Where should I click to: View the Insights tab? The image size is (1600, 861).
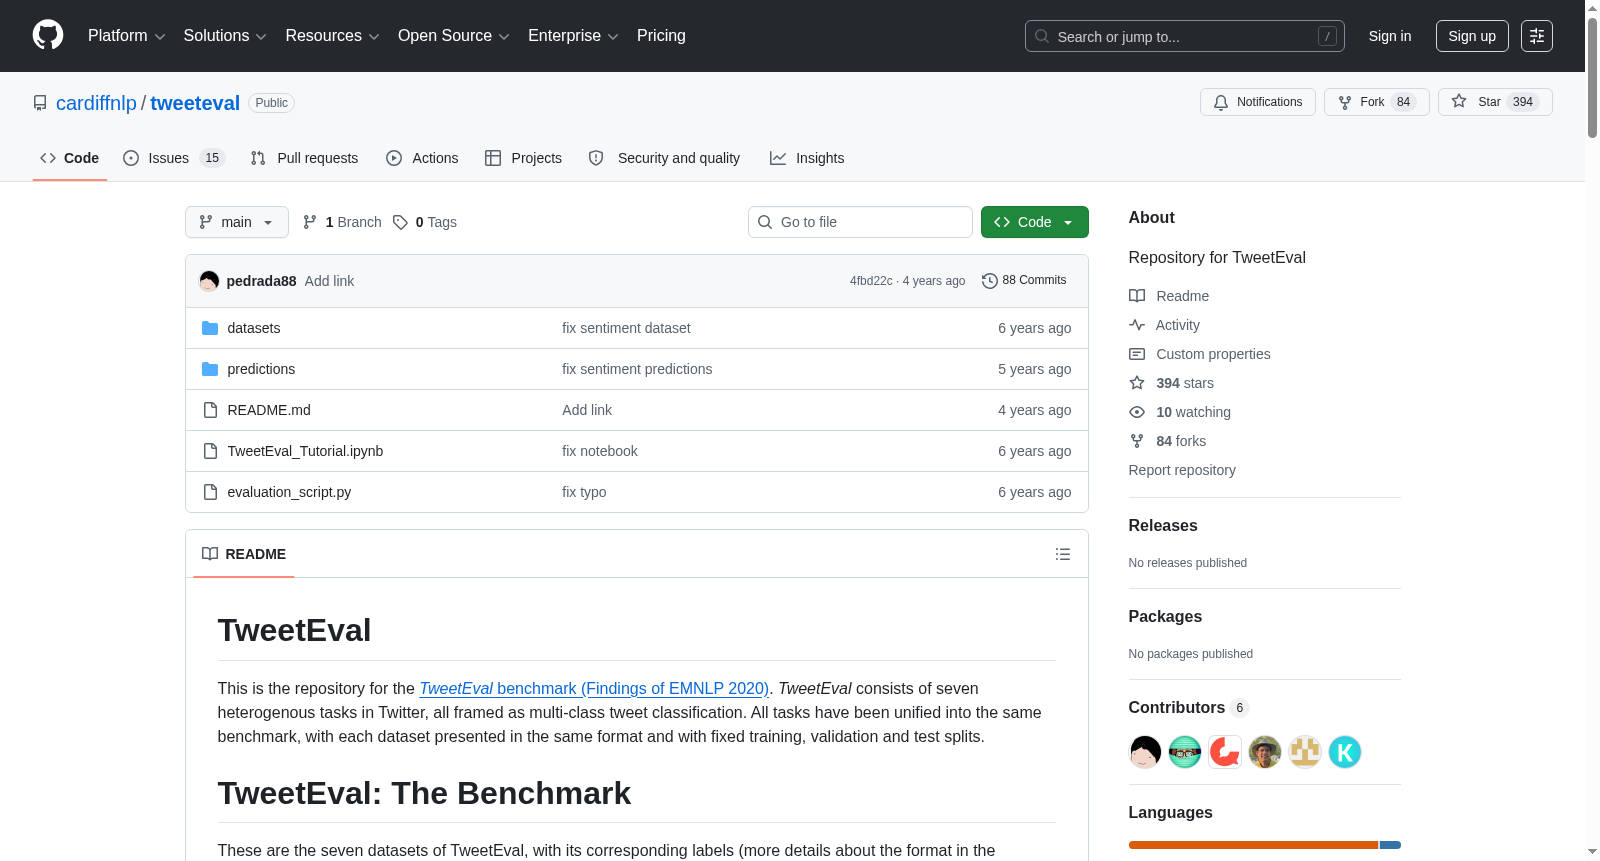pos(807,158)
